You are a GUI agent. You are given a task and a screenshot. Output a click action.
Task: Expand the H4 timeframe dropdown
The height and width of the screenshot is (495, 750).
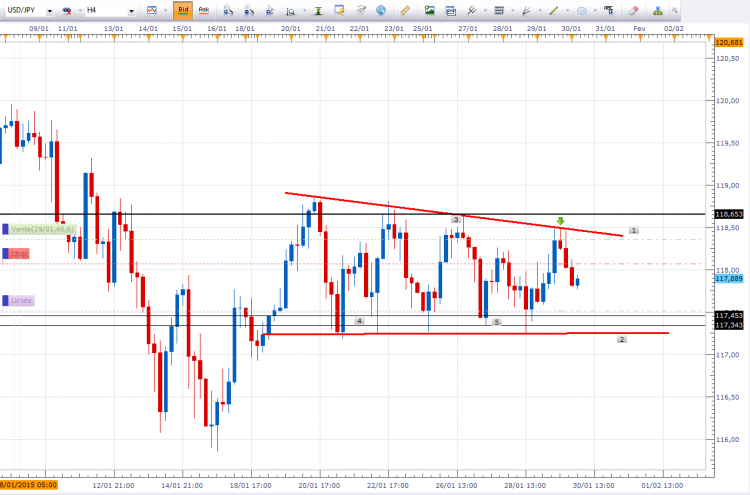tap(110, 11)
